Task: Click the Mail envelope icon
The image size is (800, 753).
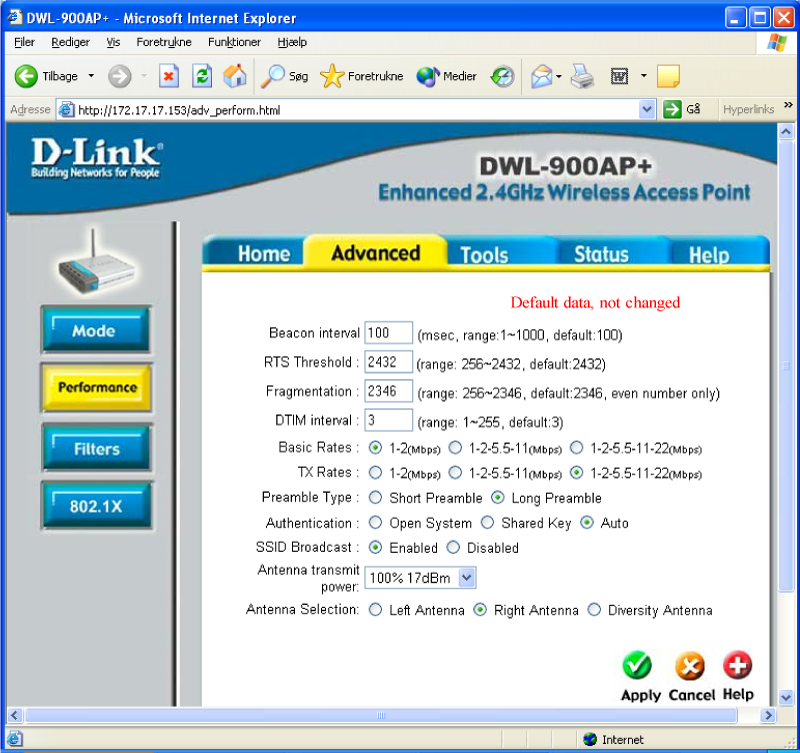Action: pyautogui.click(x=541, y=77)
